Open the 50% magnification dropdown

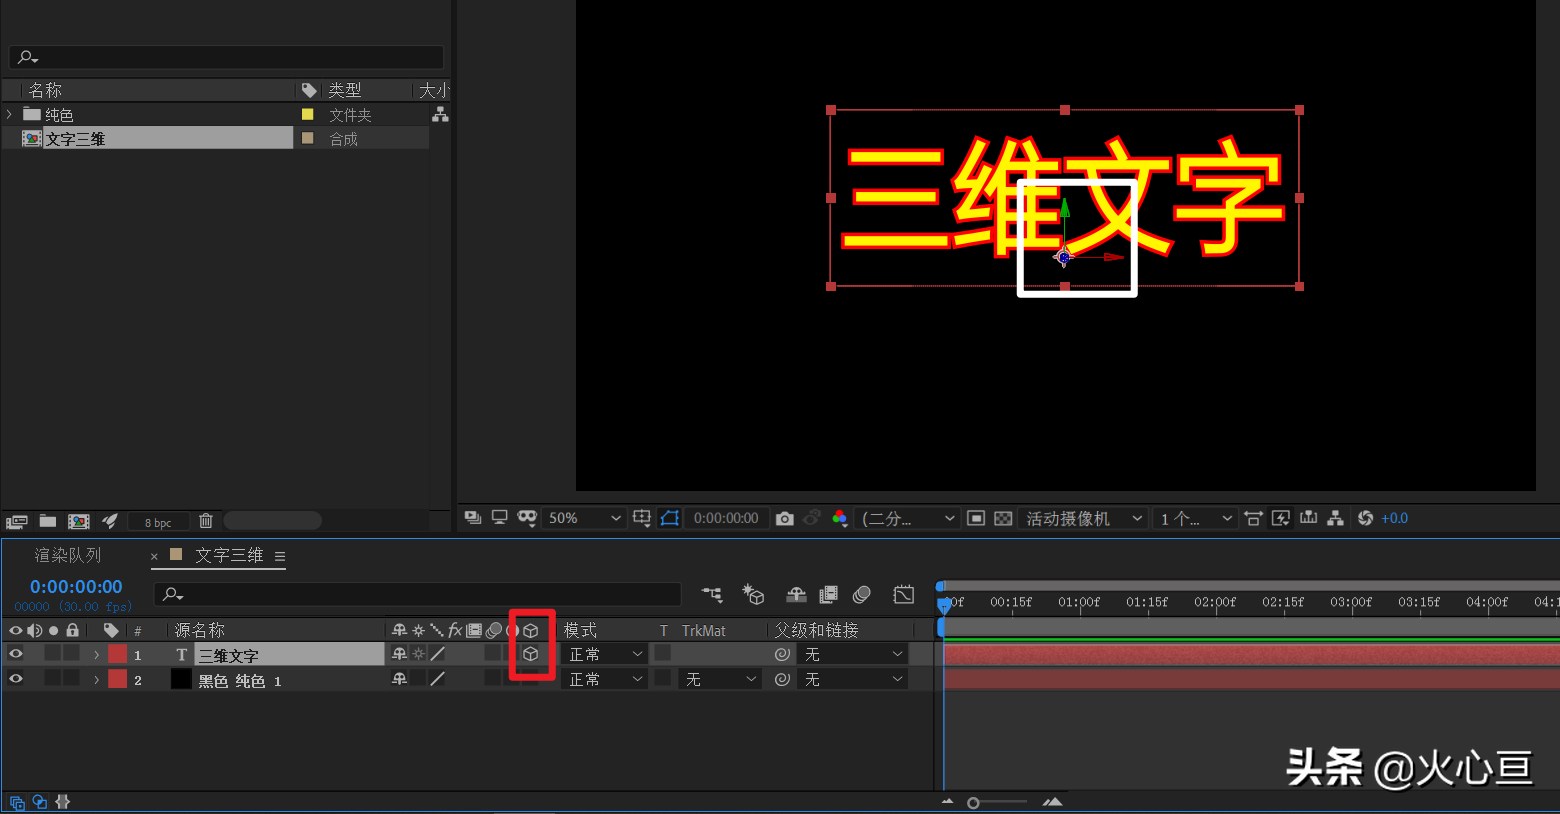coord(585,518)
